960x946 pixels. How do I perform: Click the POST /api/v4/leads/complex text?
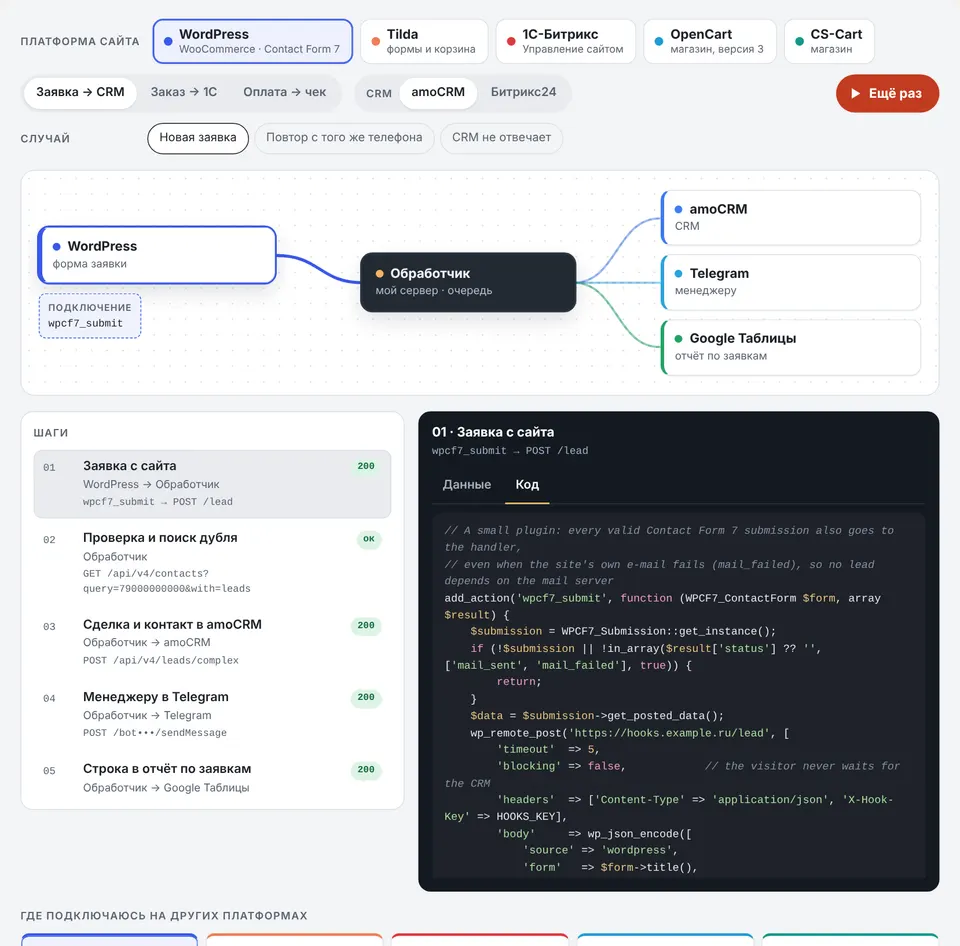pyautogui.click(x=161, y=661)
